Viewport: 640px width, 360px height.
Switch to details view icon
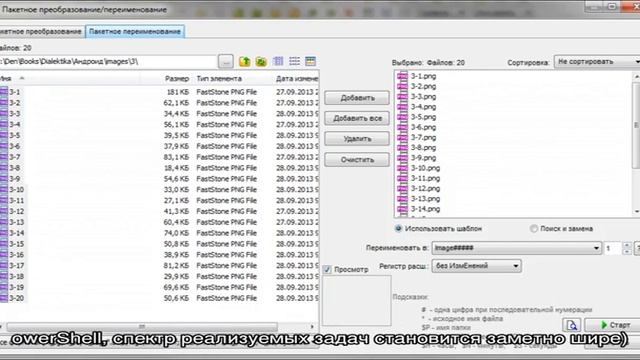(311, 61)
